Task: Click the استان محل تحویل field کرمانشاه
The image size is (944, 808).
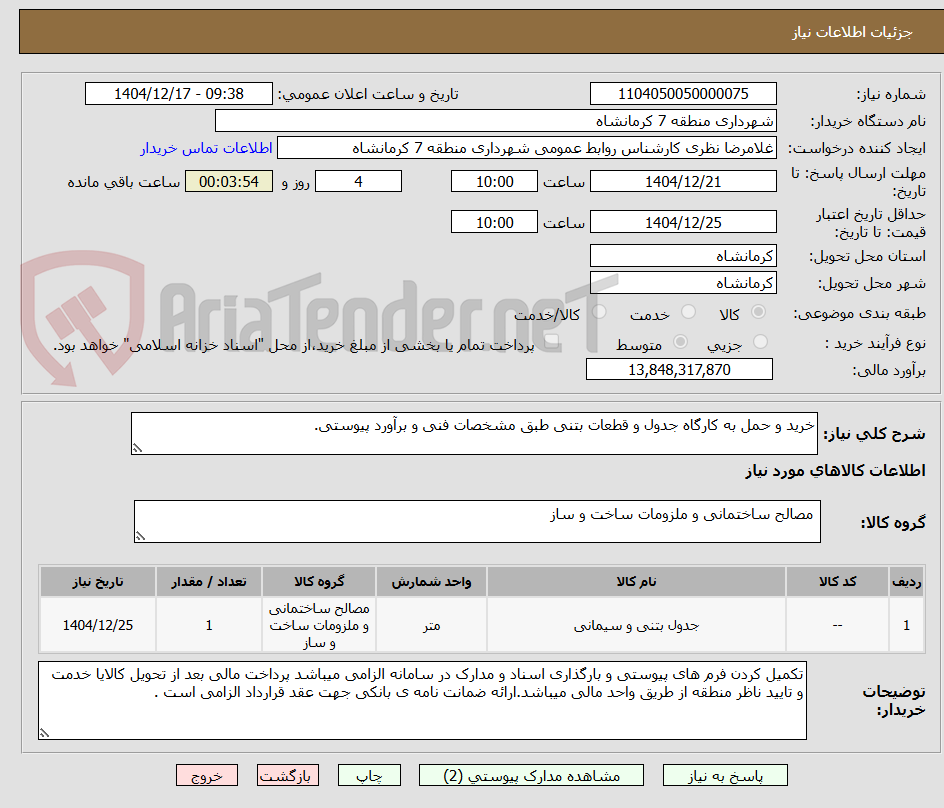Action: [683, 256]
